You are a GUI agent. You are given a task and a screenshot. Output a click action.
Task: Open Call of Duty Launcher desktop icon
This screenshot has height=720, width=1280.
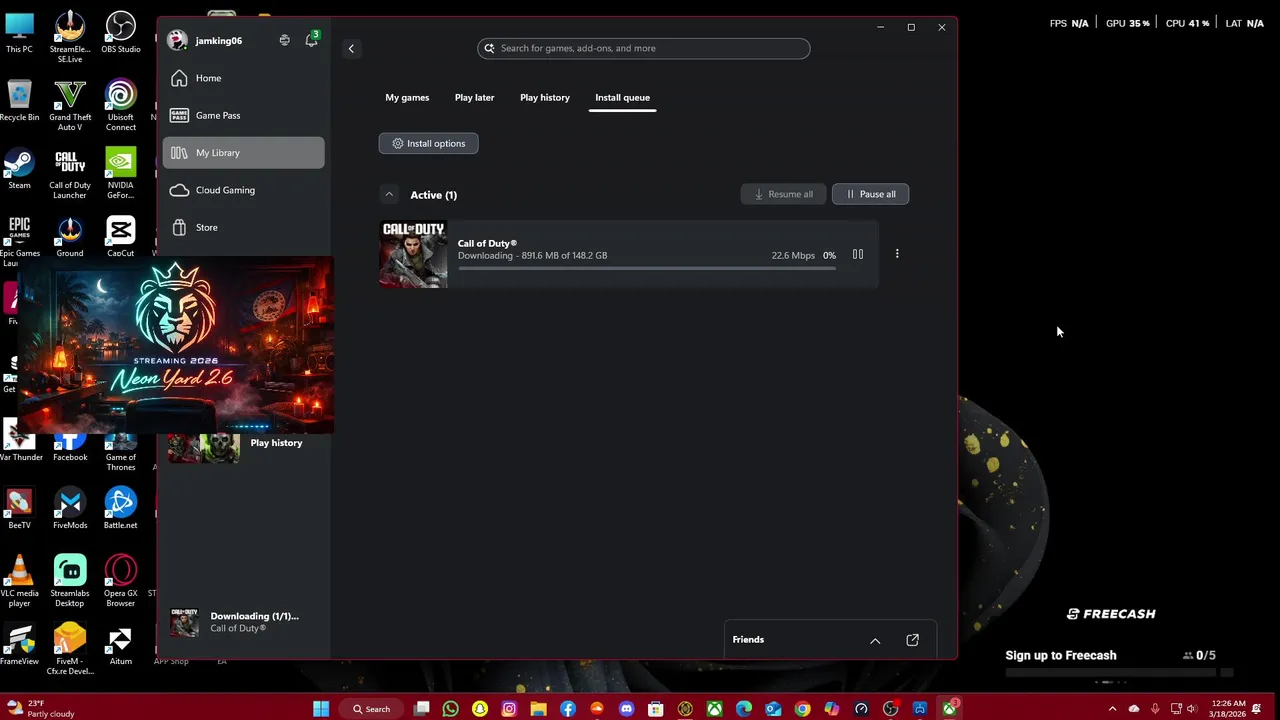point(70,174)
